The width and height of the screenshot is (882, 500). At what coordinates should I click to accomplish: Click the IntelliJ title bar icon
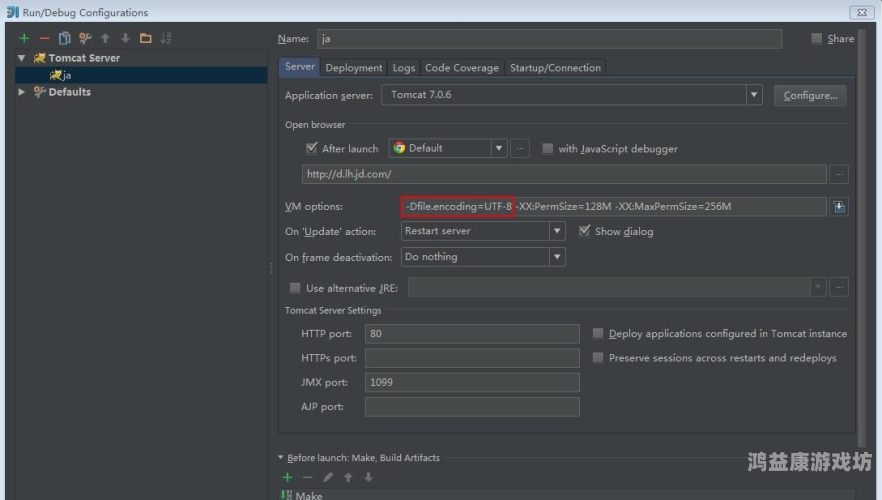click(x=12, y=12)
